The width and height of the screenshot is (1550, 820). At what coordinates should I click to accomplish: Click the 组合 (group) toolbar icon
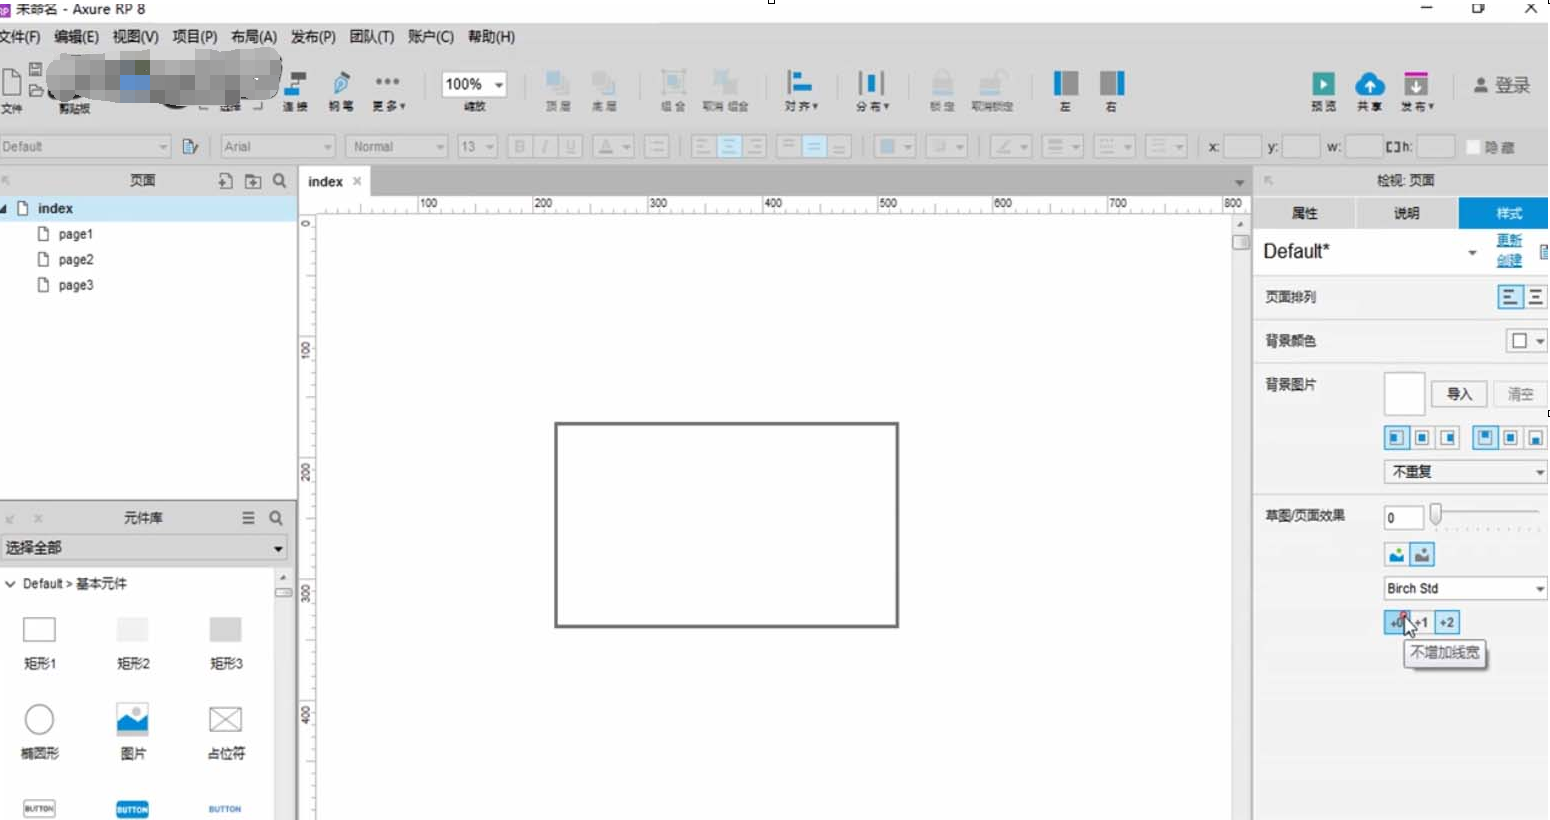pyautogui.click(x=671, y=85)
